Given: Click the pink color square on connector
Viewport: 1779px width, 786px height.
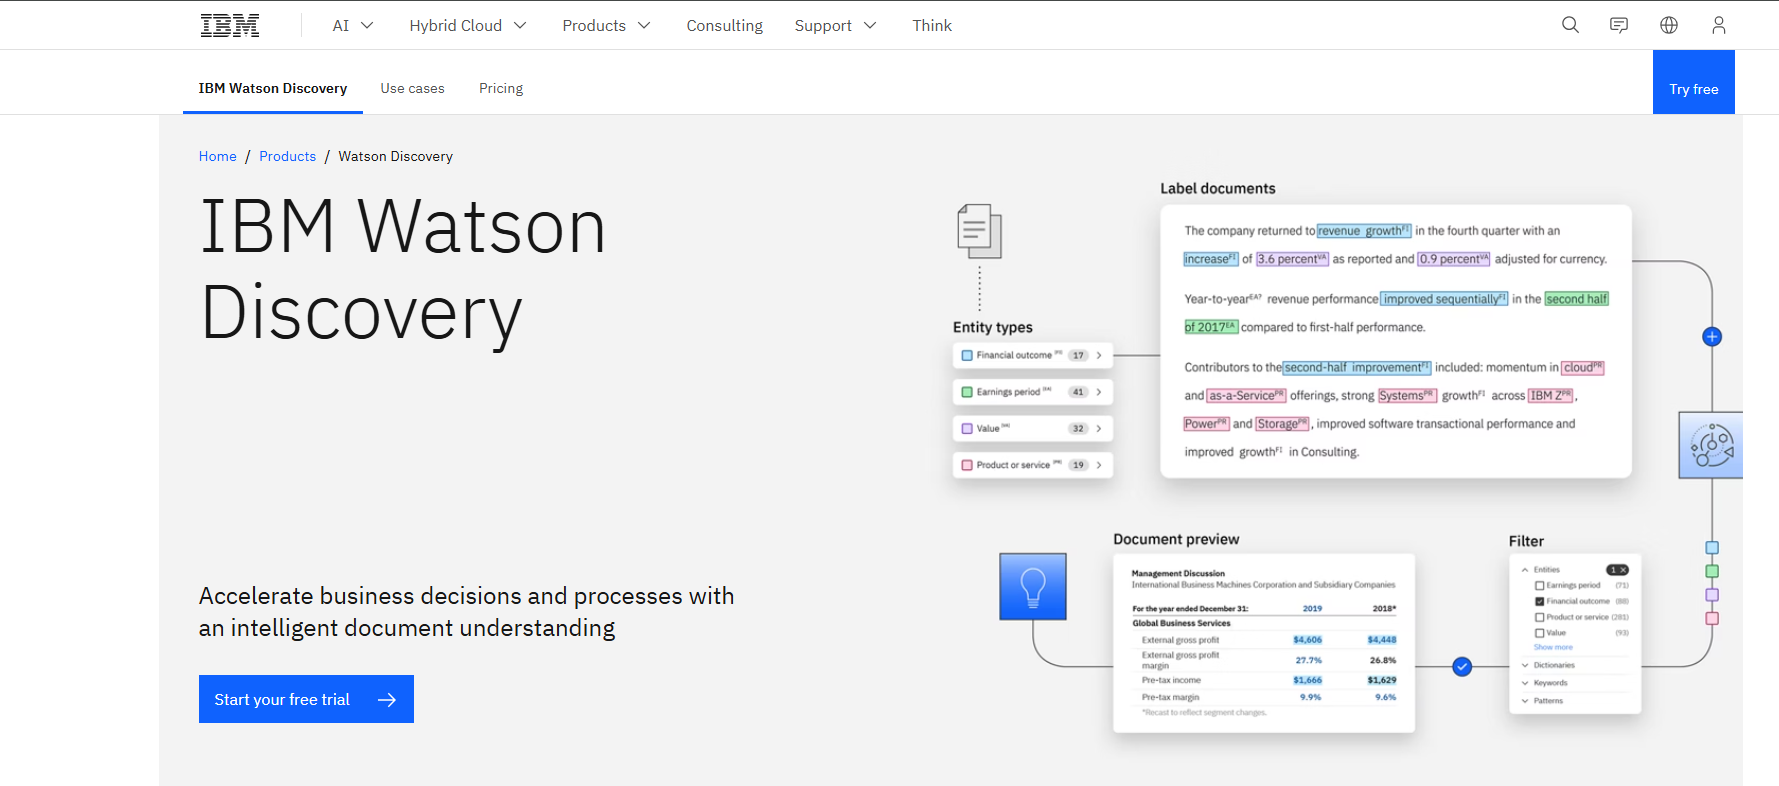Looking at the screenshot, I should [x=1712, y=619].
